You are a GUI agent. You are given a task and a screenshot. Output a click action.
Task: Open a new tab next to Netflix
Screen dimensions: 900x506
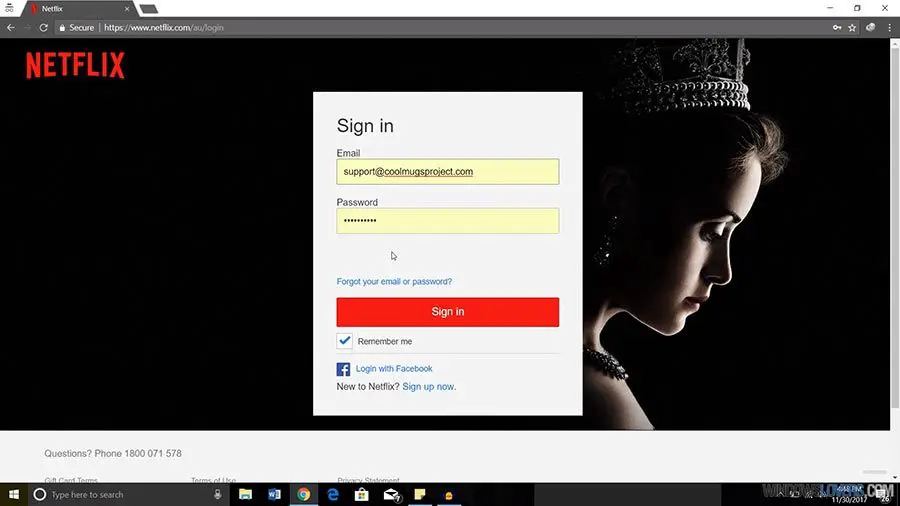(x=149, y=9)
